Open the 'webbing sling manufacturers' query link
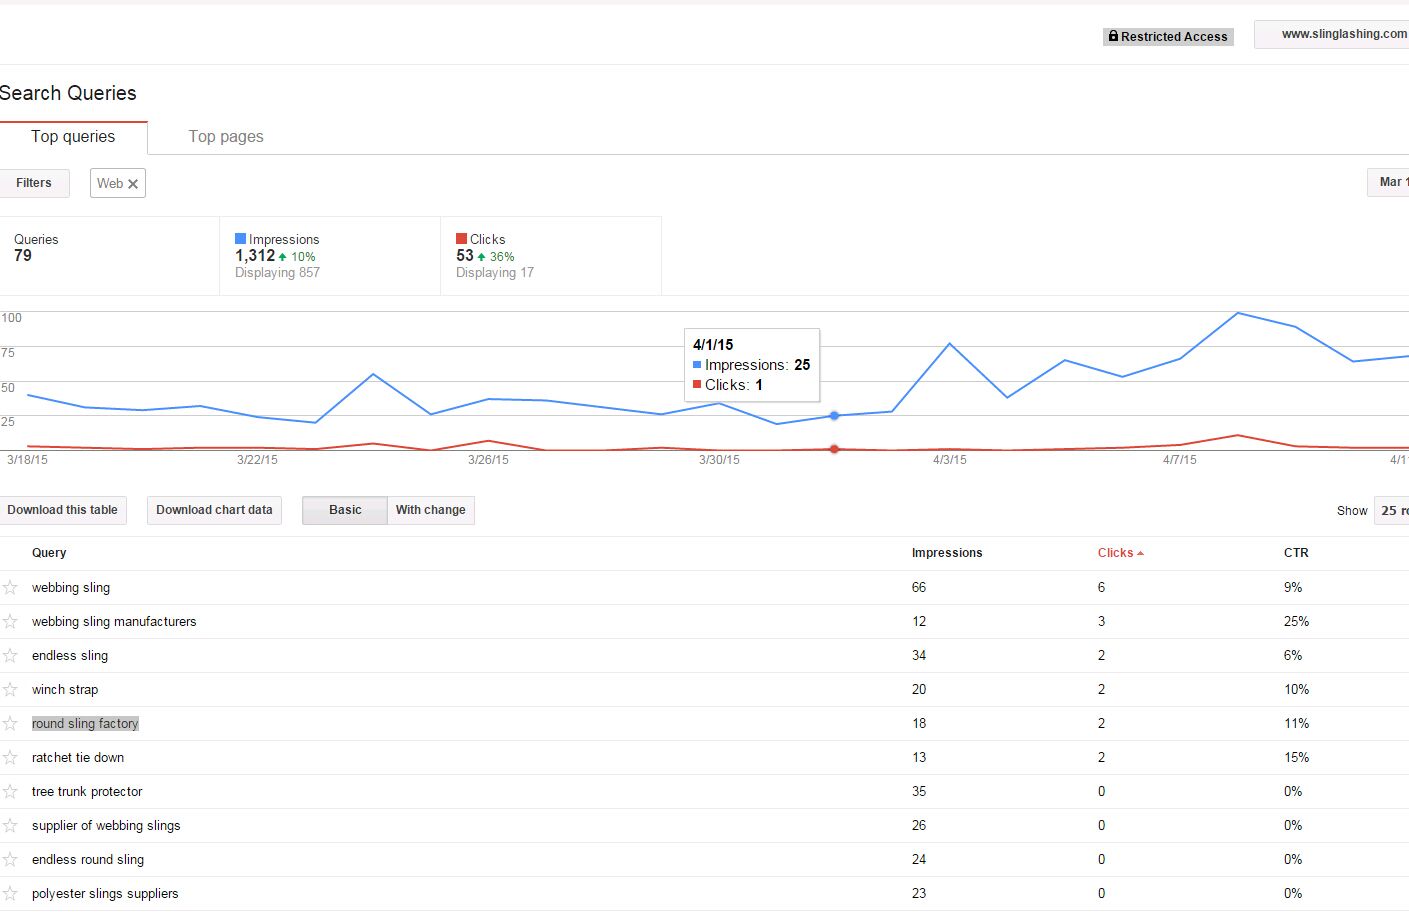The width and height of the screenshot is (1409, 912). (114, 621)
